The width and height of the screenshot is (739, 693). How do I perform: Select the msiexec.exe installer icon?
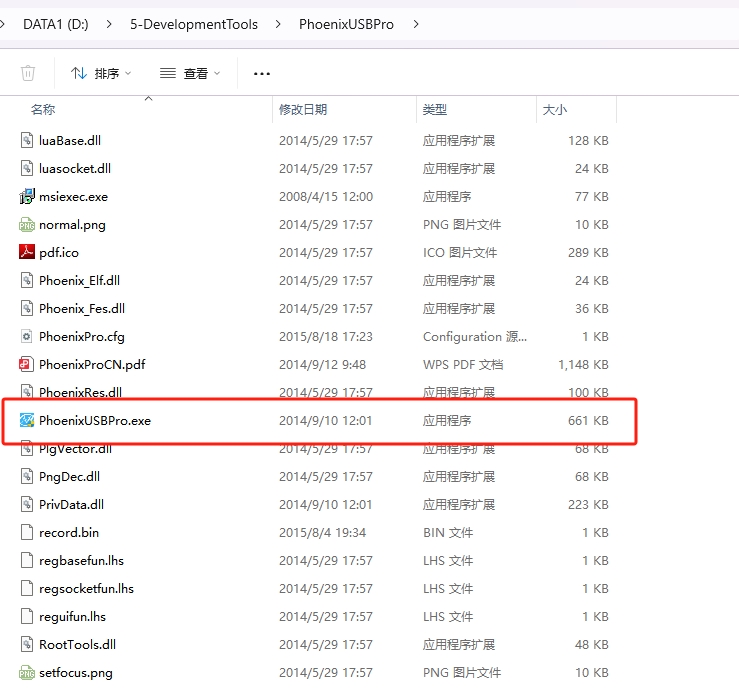(27, 197)
